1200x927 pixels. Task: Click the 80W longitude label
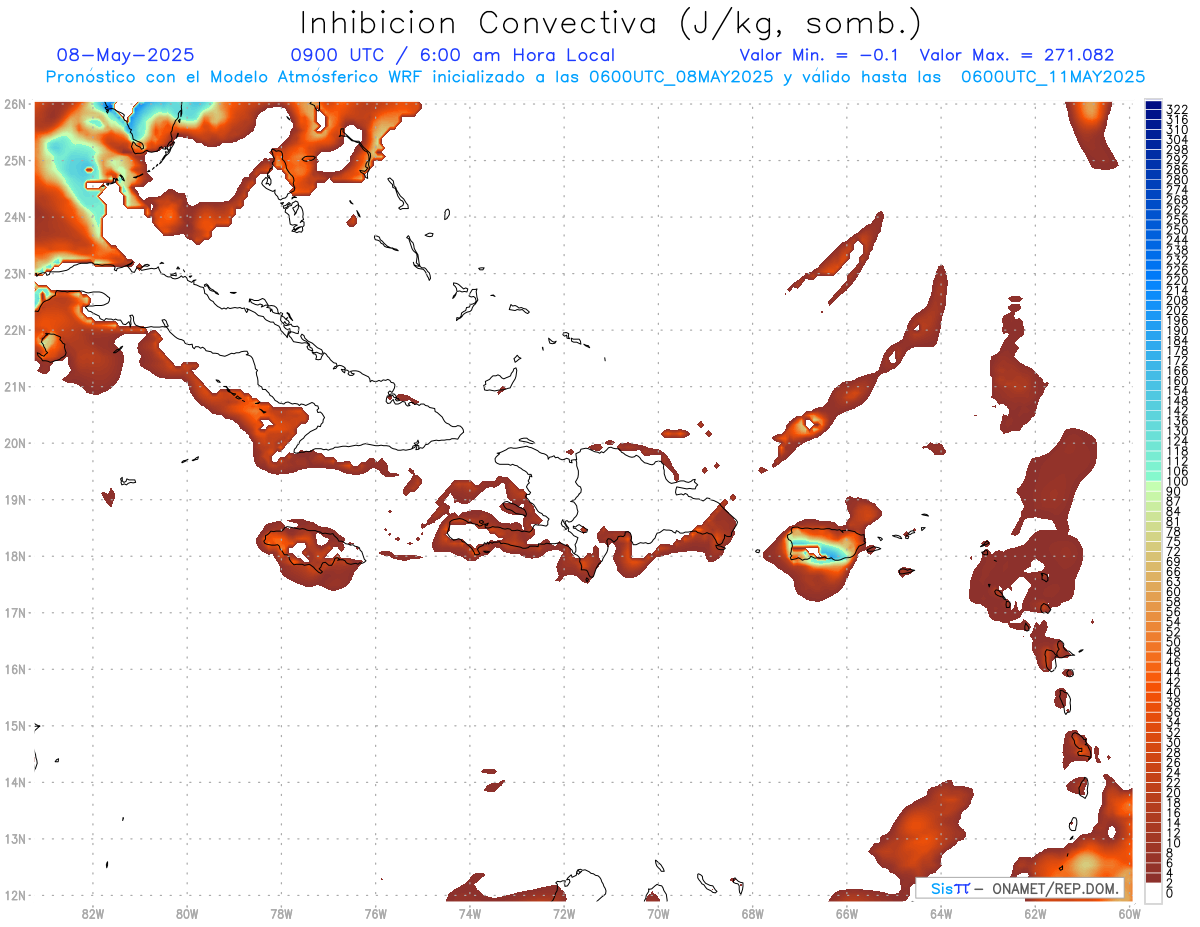click(187, 913)
